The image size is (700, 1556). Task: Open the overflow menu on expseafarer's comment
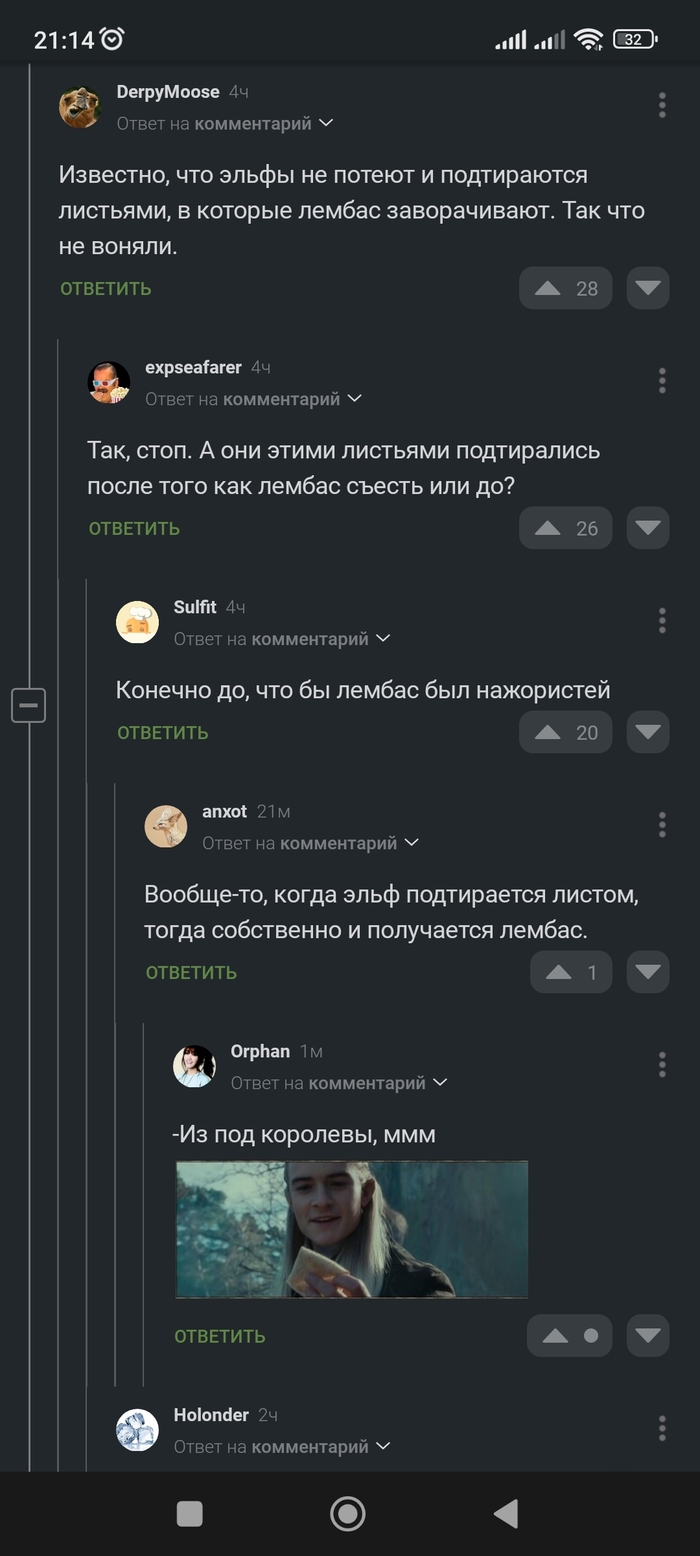point(661,380)
